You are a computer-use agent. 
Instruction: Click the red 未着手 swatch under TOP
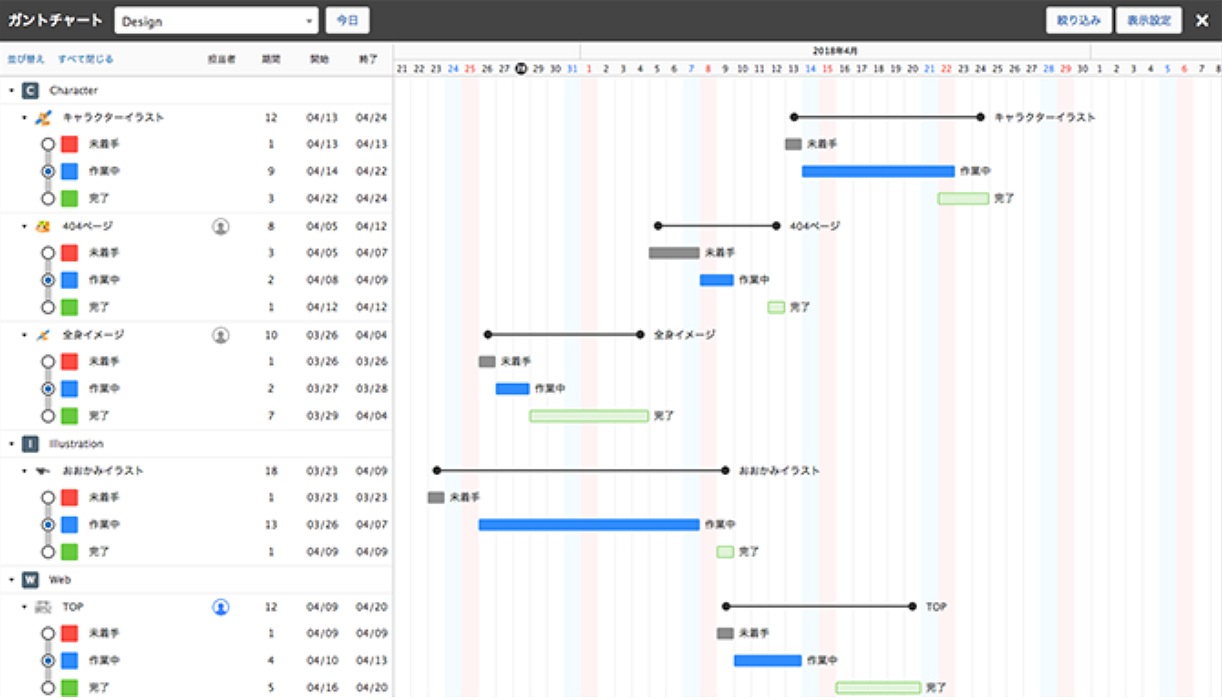pyautogui.click(x=69, y=634)
